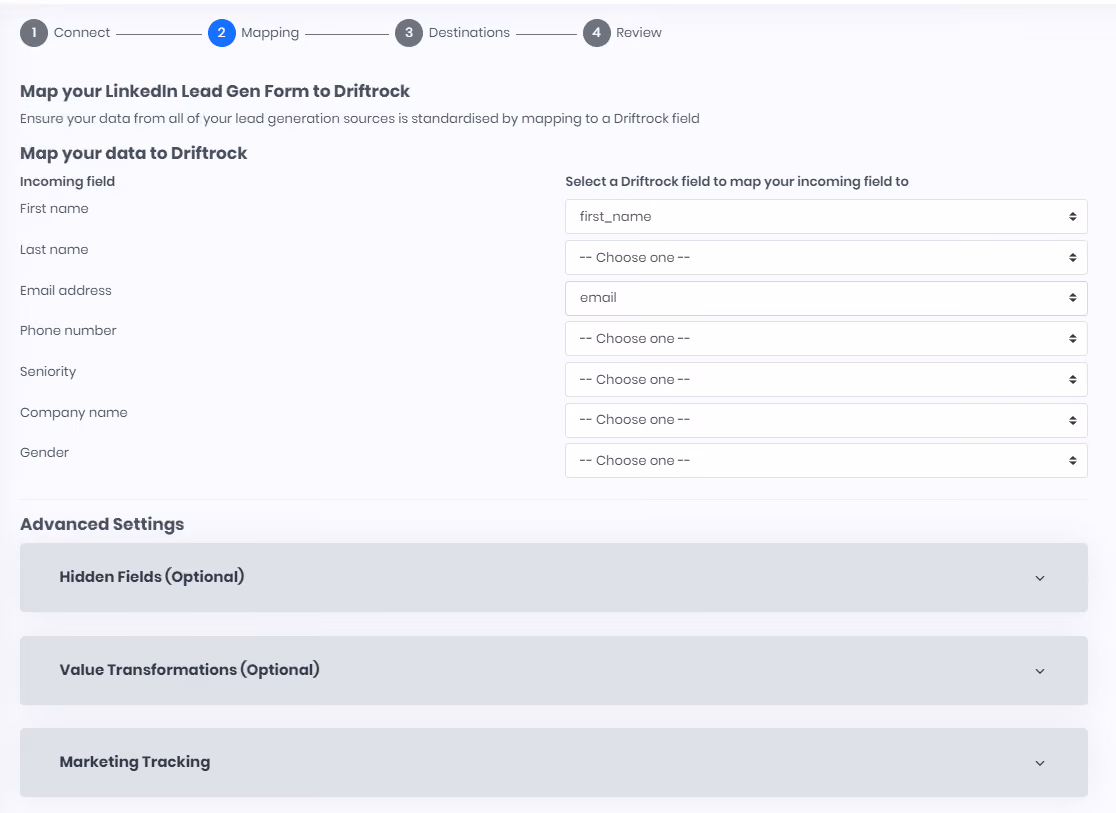Click the 'Email address' incoming field label
The height and width of the screenshot is (813, 1116).
click(65, 290)
